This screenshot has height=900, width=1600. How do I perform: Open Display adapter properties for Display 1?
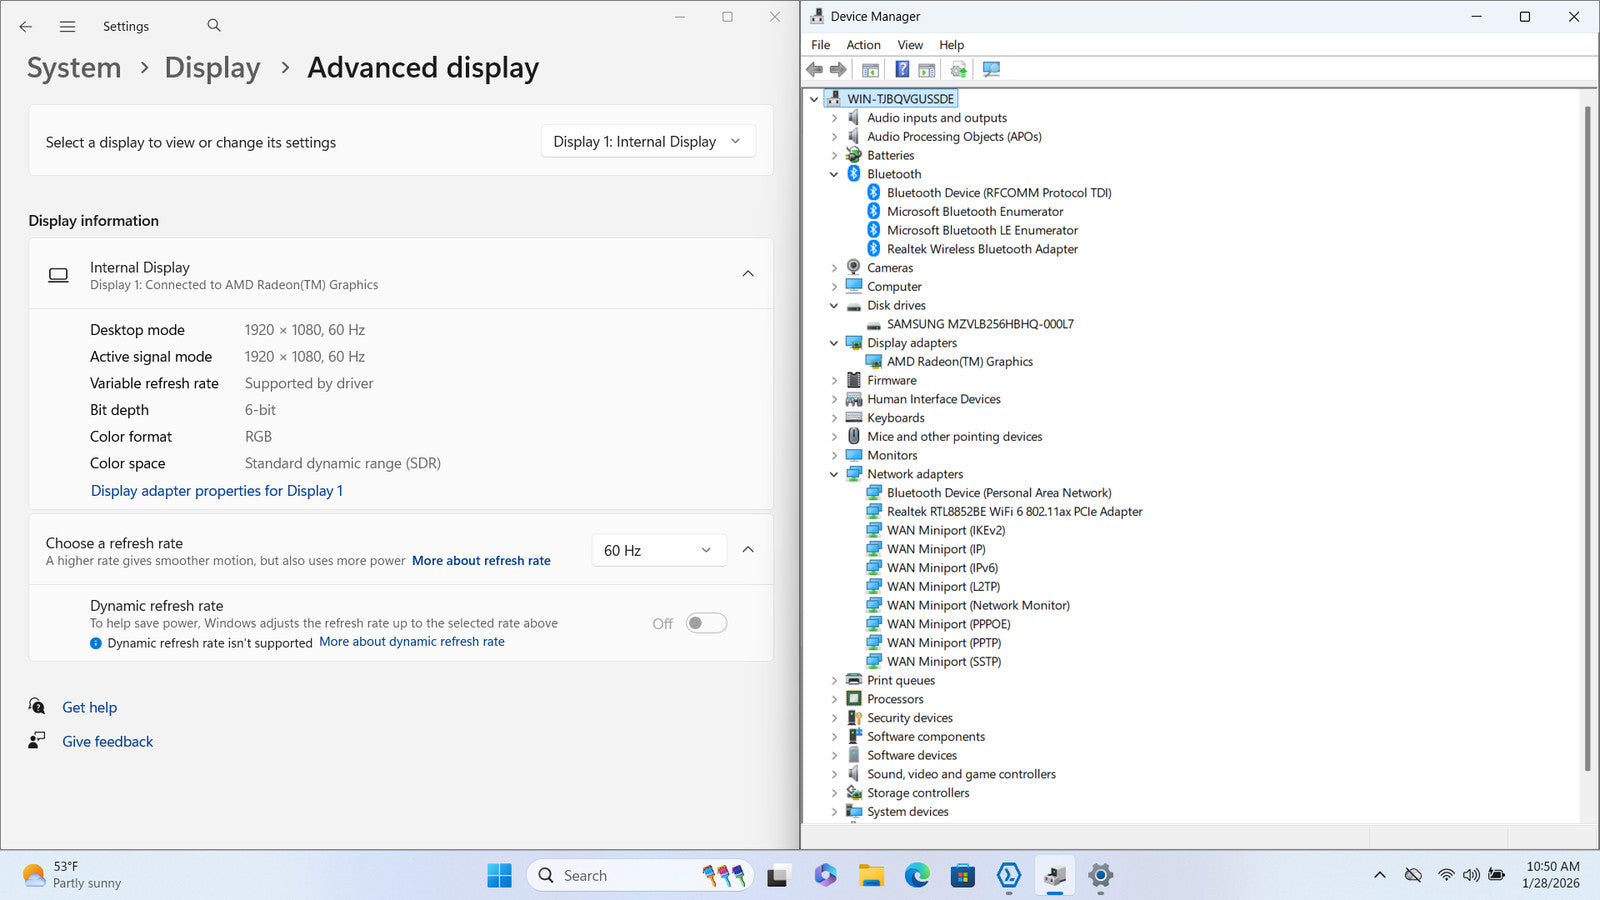[216, 491]
